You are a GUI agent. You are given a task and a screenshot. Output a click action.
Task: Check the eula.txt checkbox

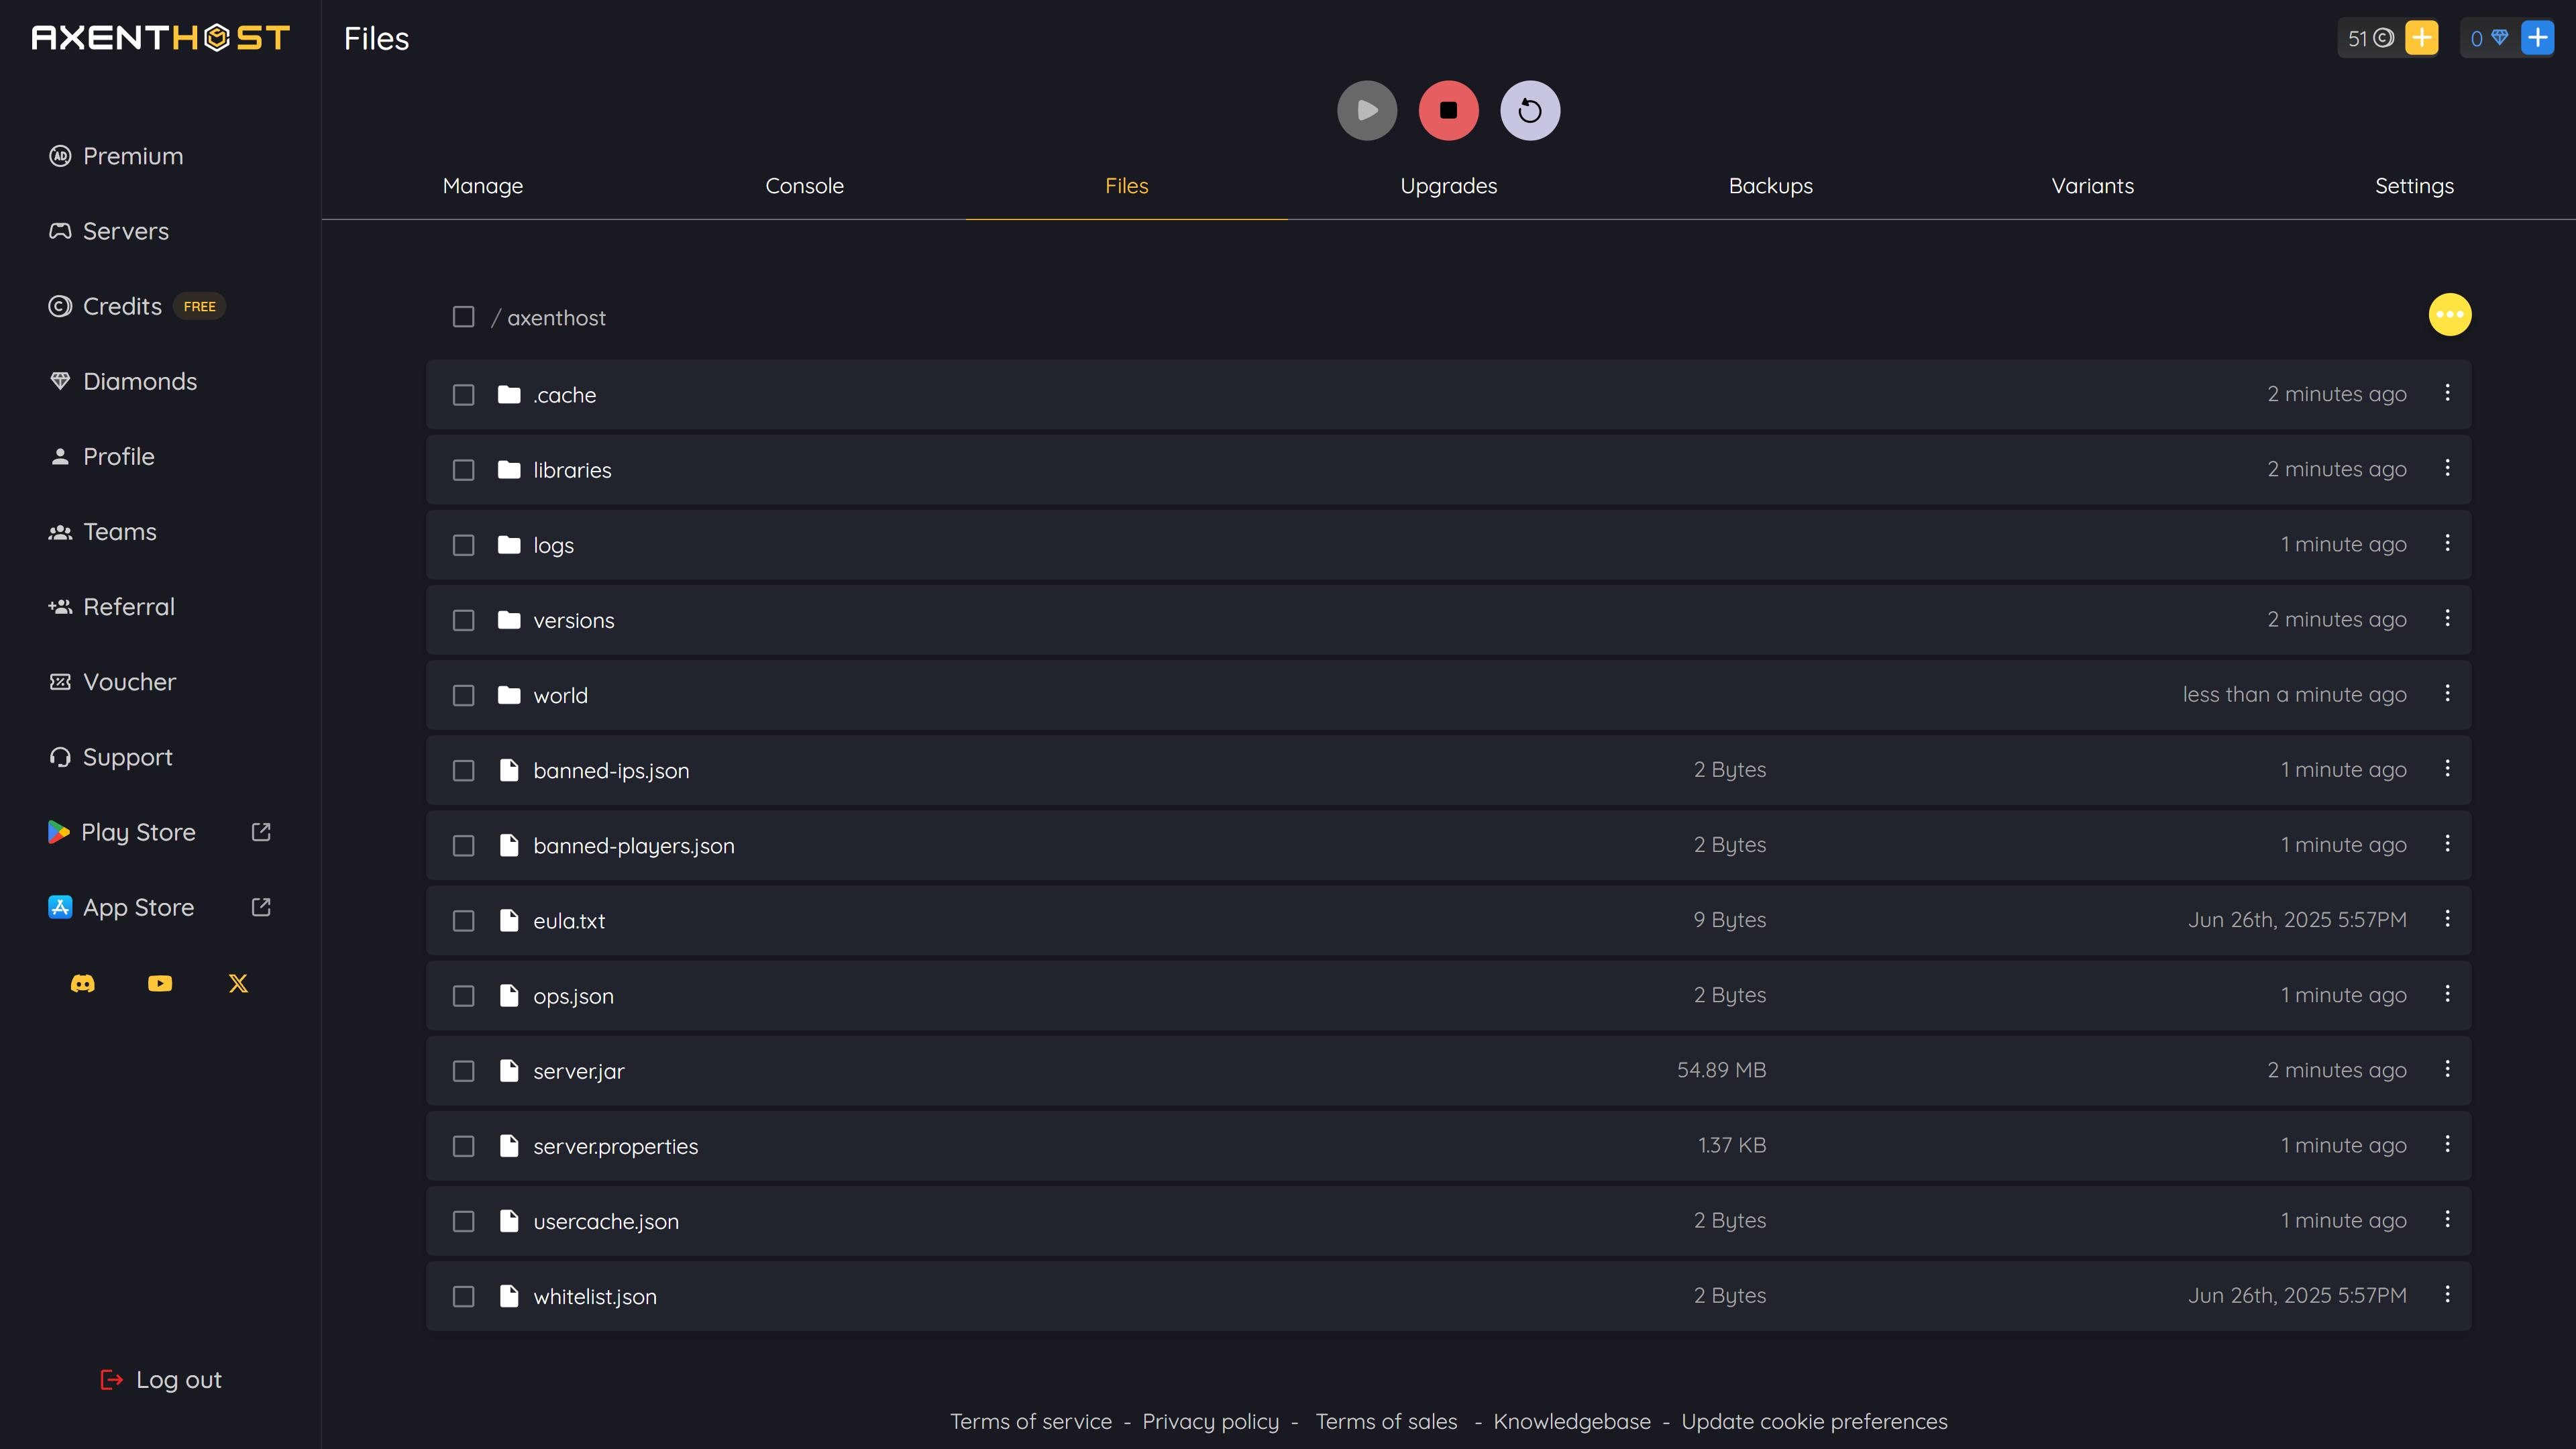(x=463, y=921)
